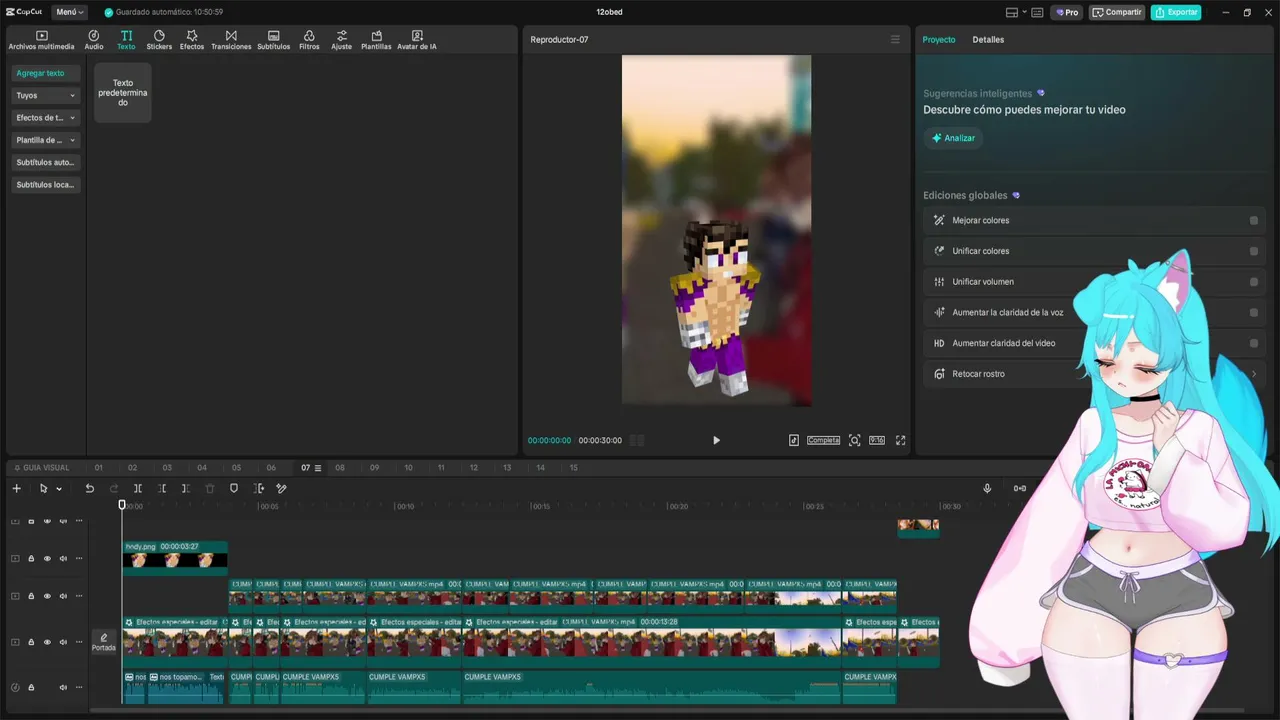Open the Subtítulos panel
Viewport: 1280px width, 720px height.
coord(274,40)
